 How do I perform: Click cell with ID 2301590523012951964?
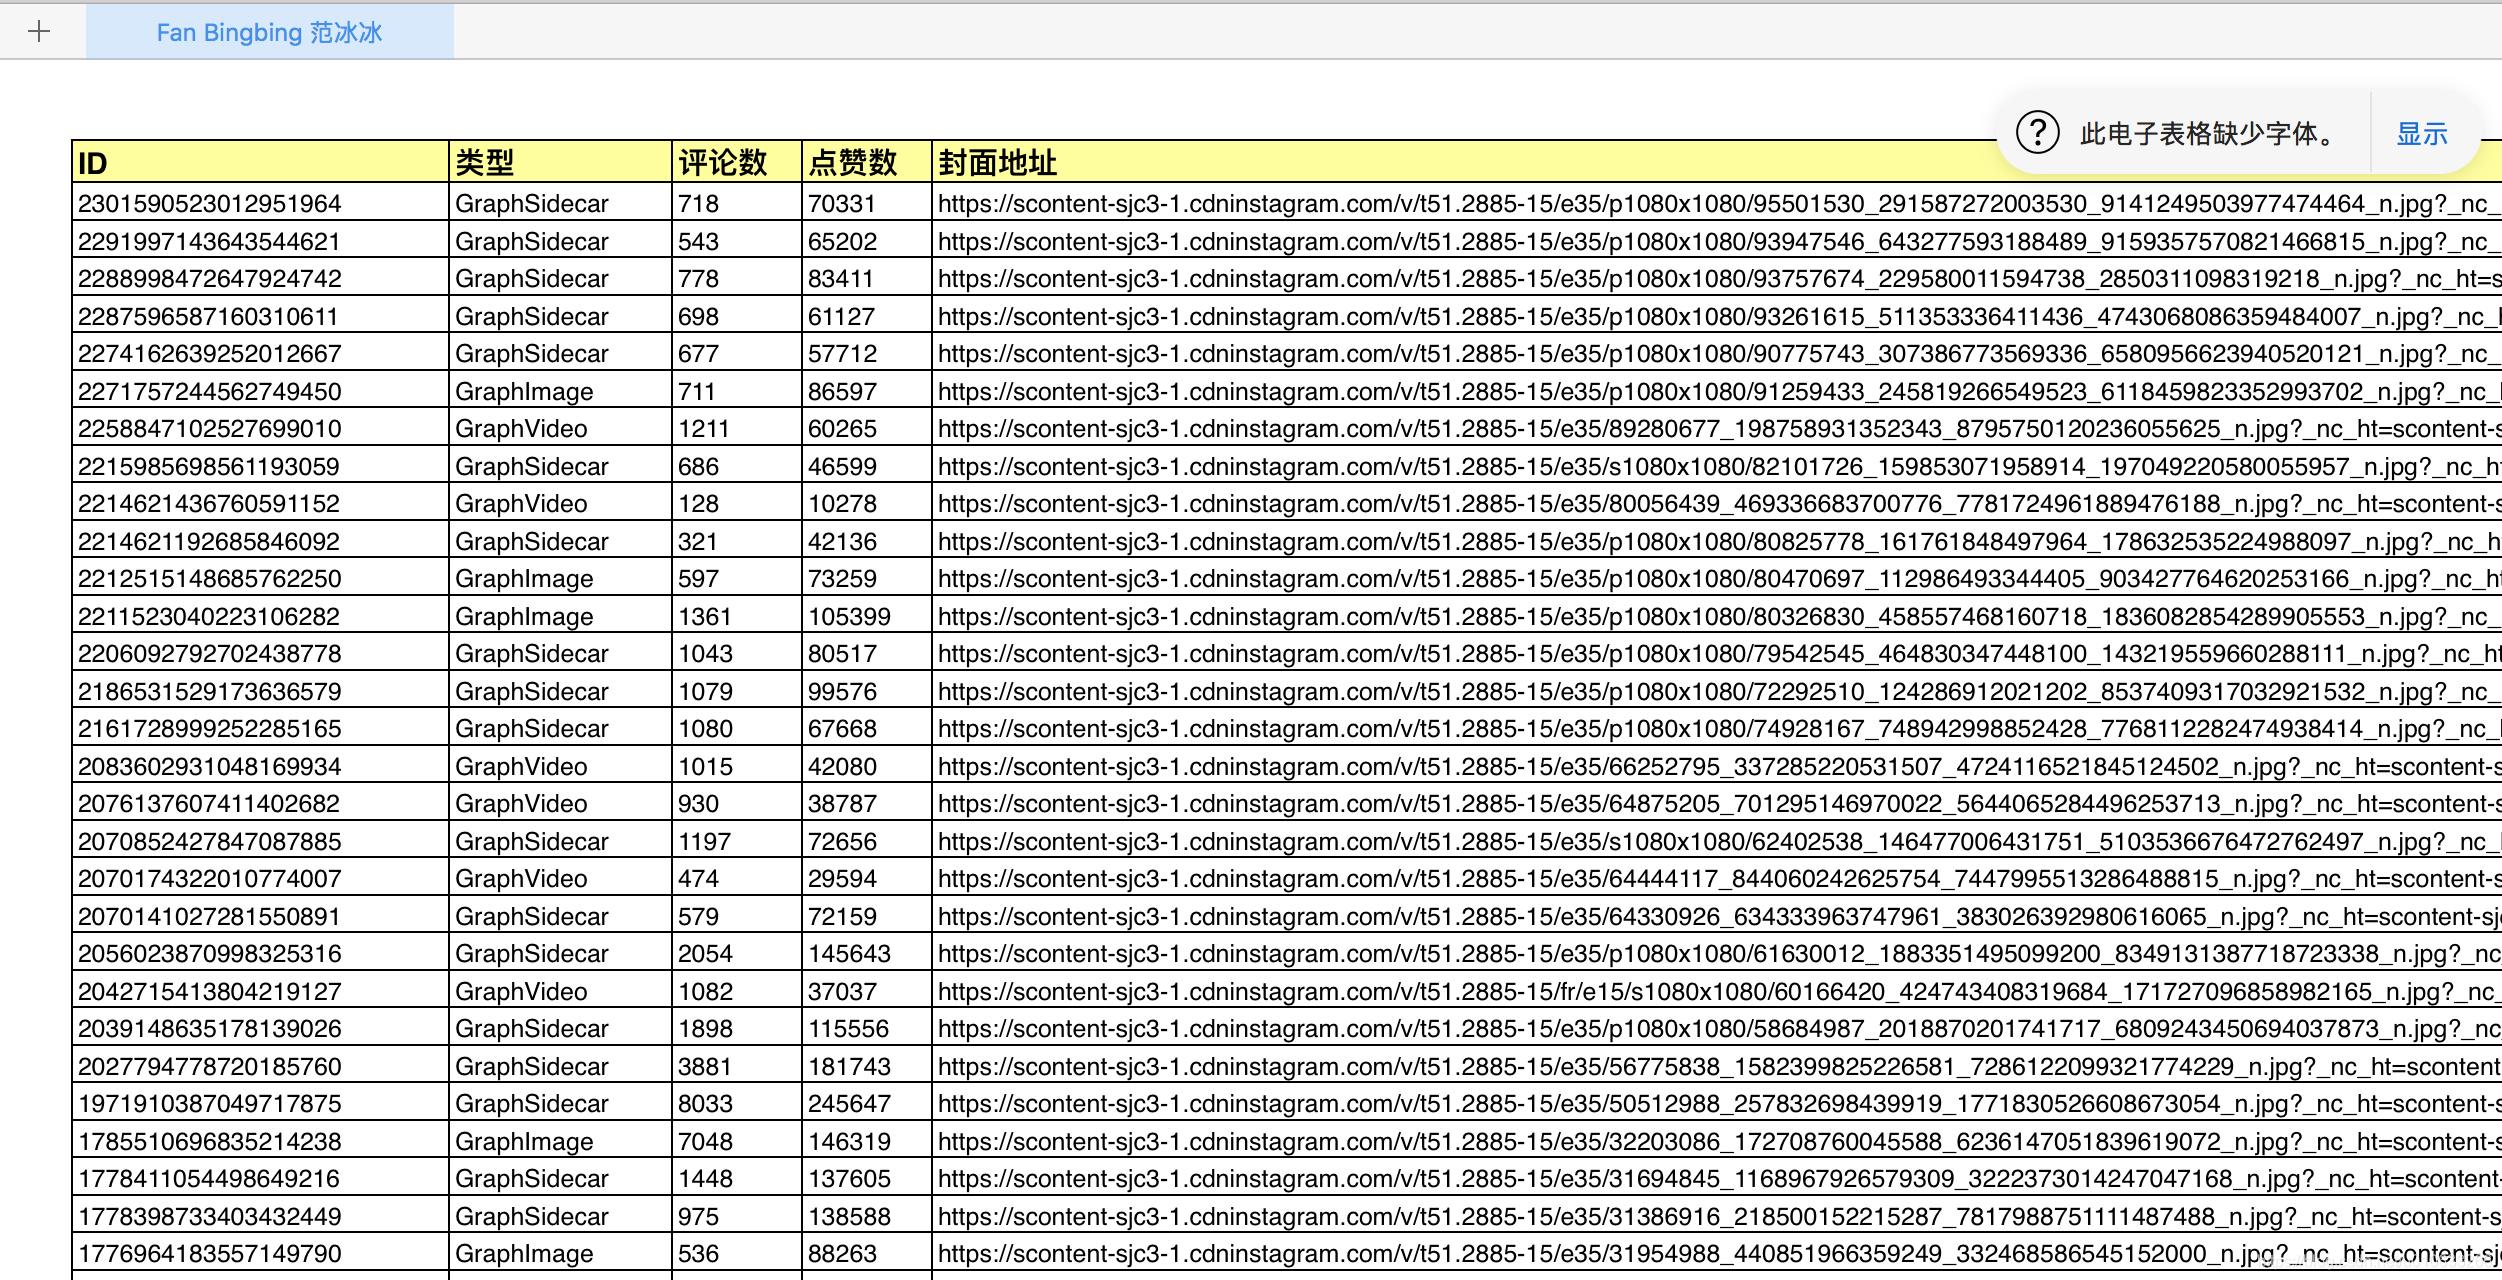(259, 204)
